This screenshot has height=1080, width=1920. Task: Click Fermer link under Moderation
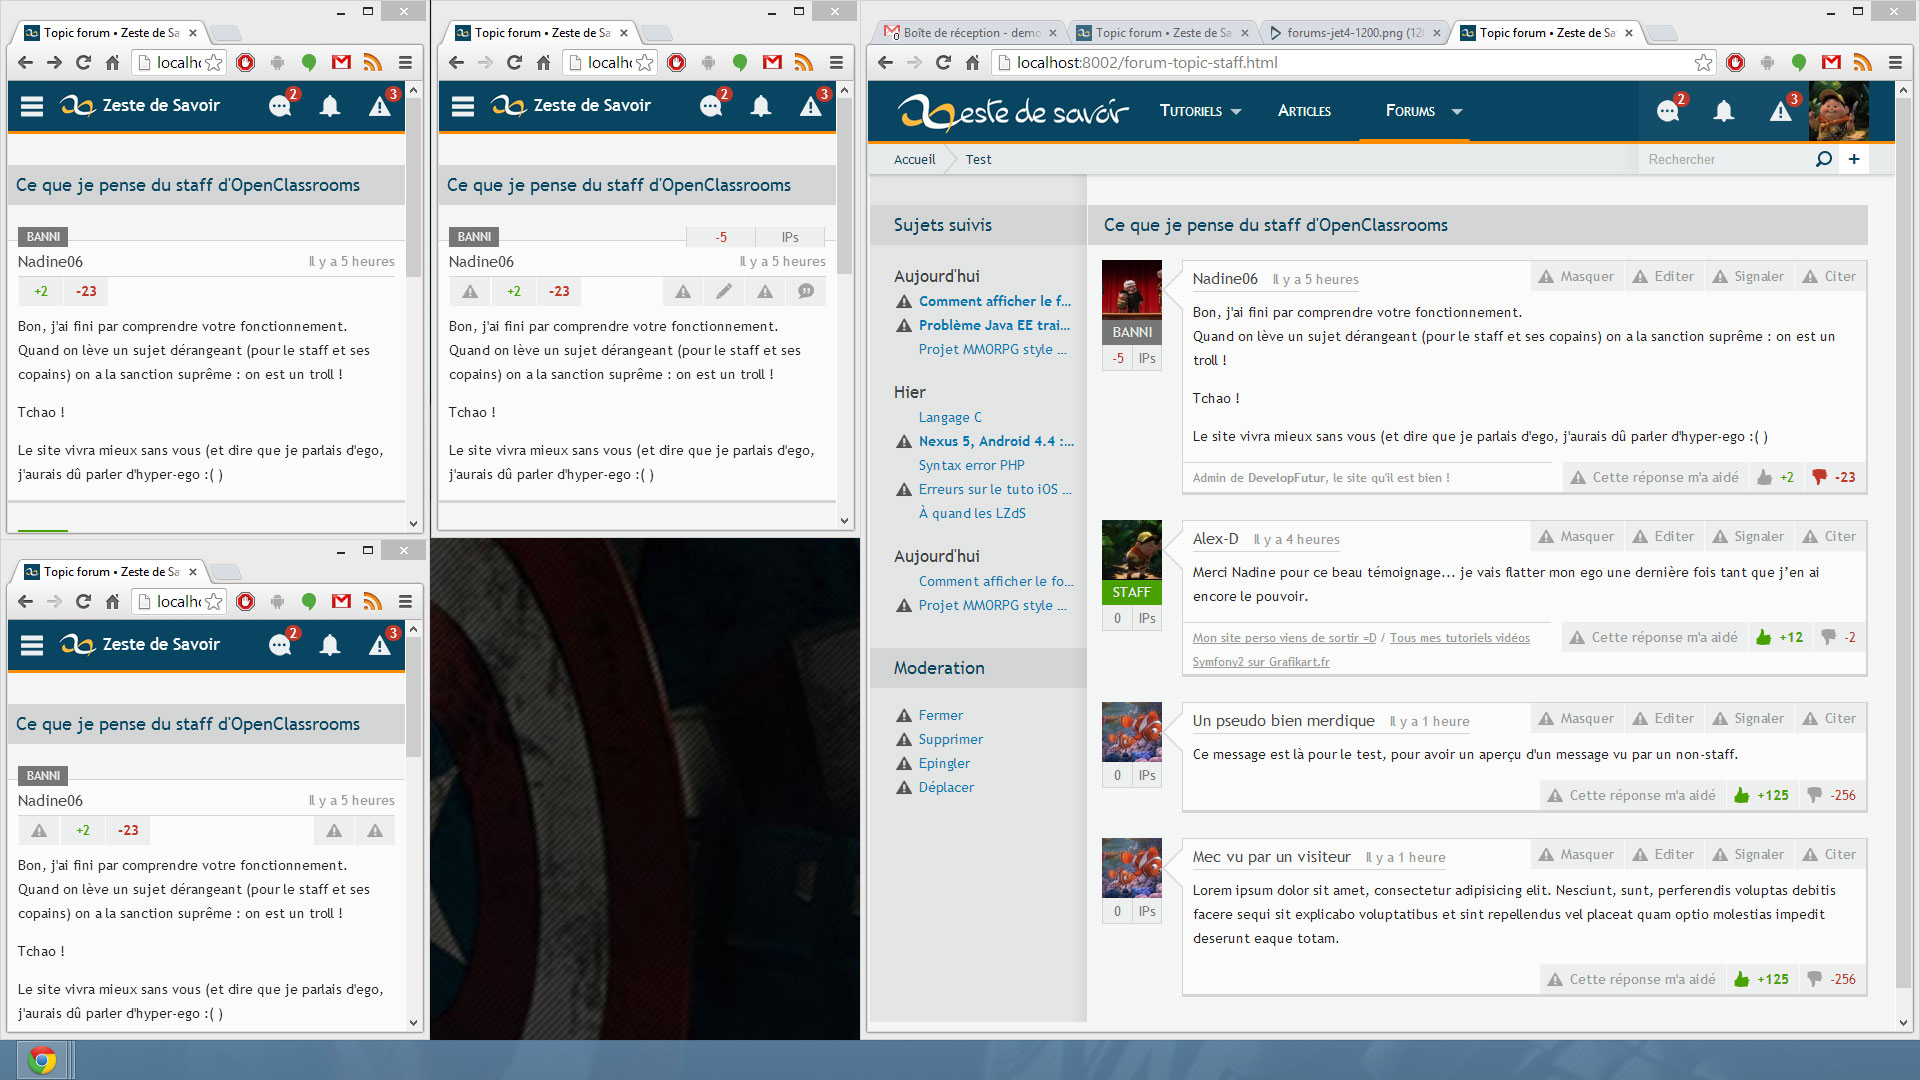pyautogui.click(x=940, y=715)
